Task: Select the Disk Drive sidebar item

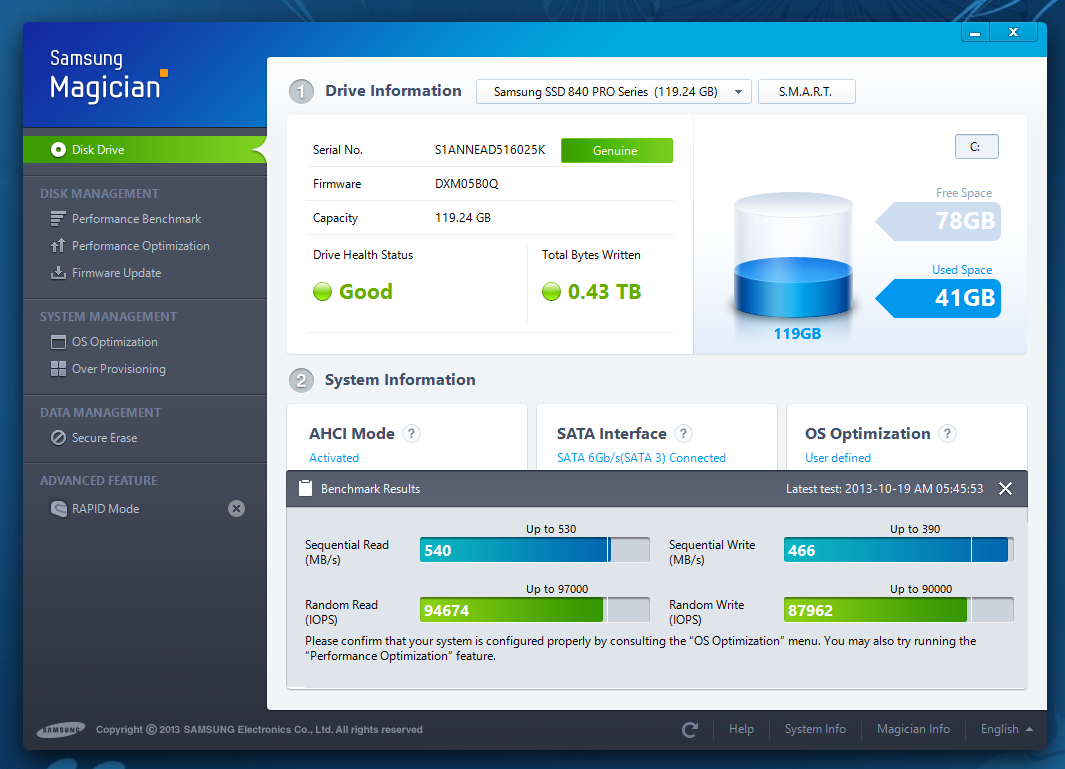Action: (144, 149)
